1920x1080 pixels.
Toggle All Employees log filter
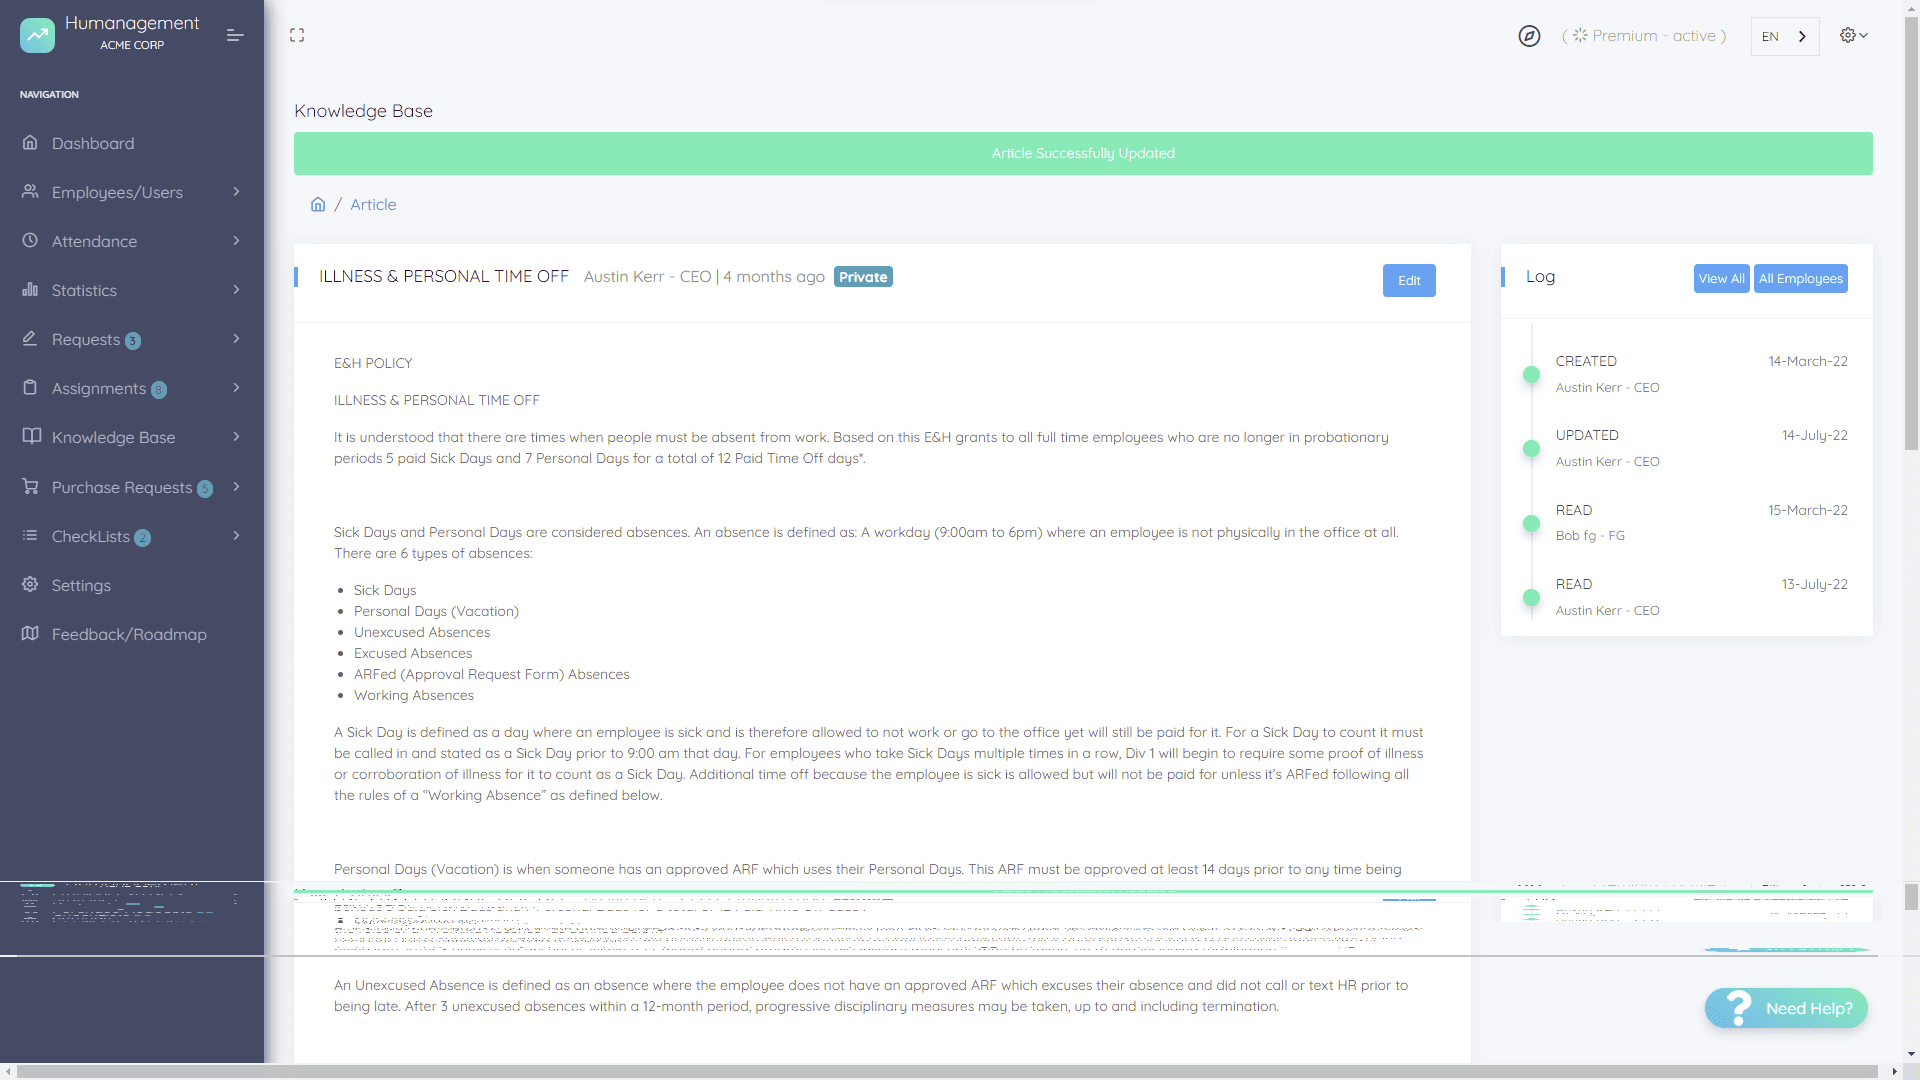point(1800,278)
